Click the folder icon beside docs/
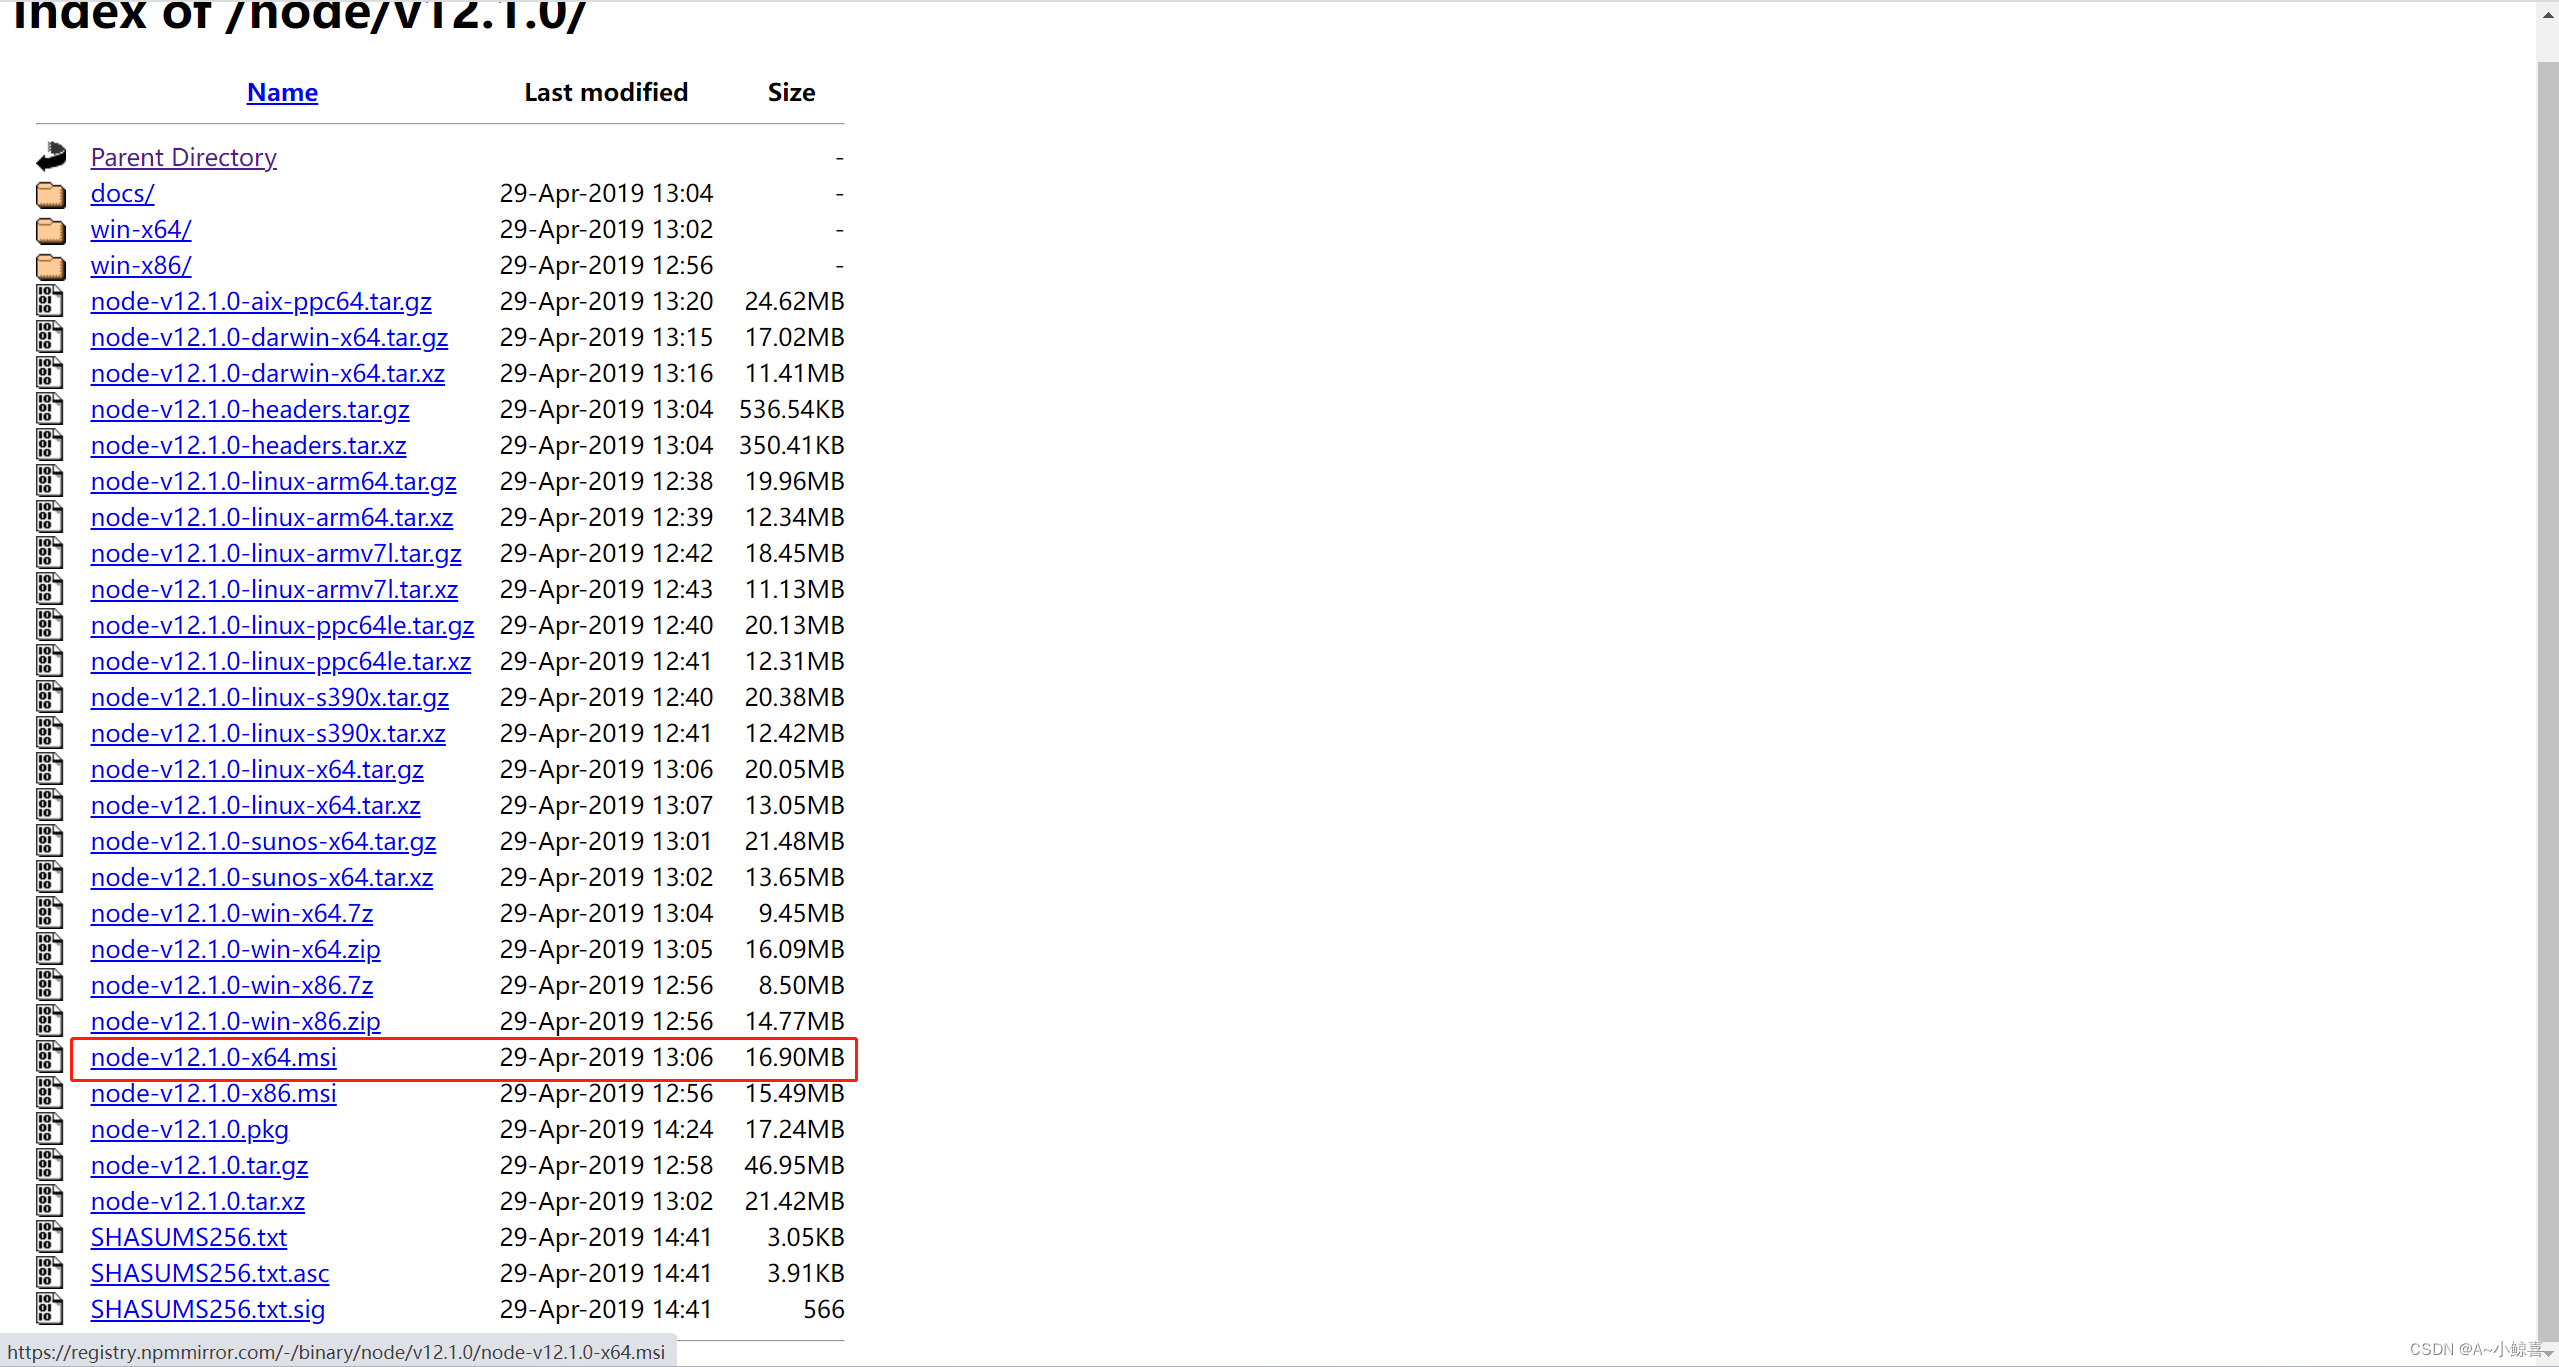The width and height of the screenshot is (2559, 1367). [51, 194]
